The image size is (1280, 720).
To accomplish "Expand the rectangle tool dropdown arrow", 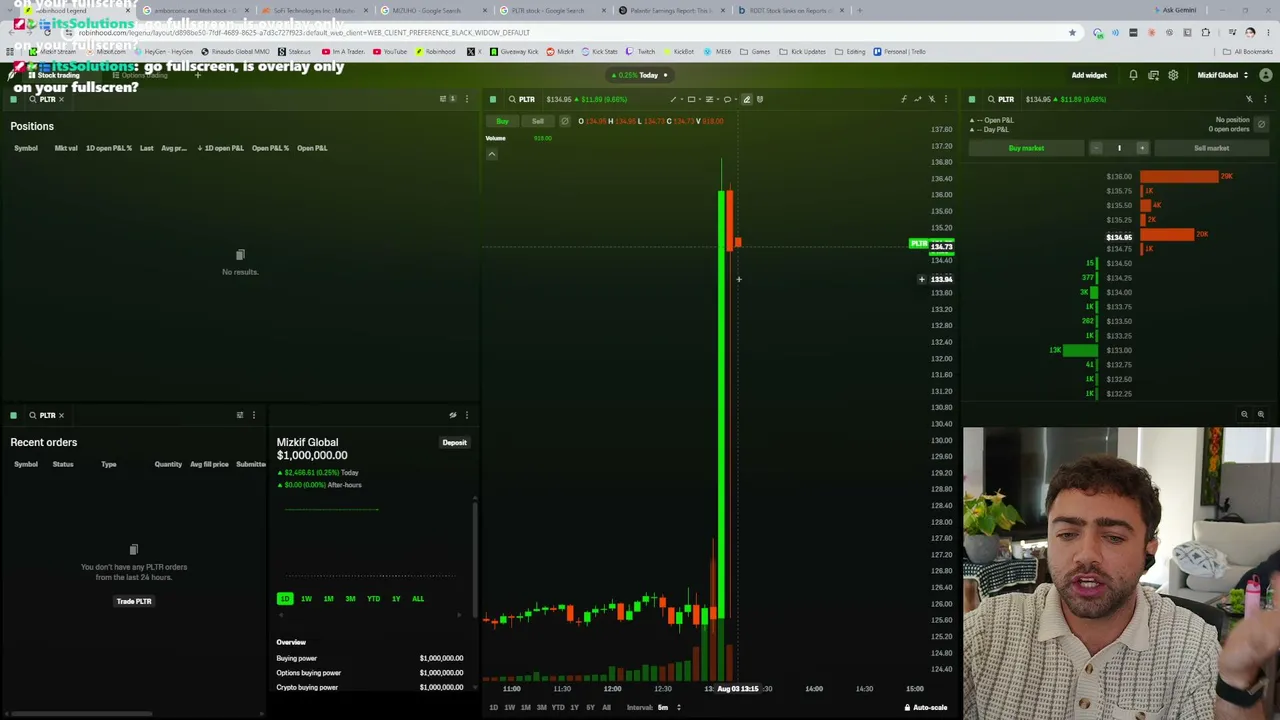I will (699, 99).
